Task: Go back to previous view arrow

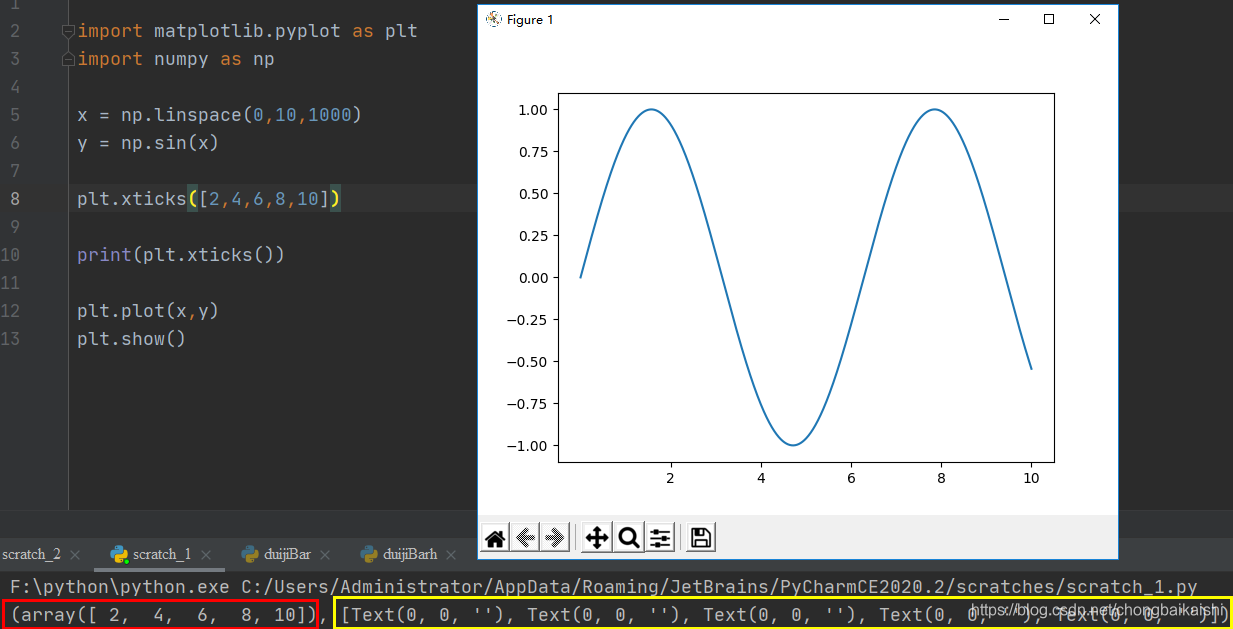Action: 526,538
